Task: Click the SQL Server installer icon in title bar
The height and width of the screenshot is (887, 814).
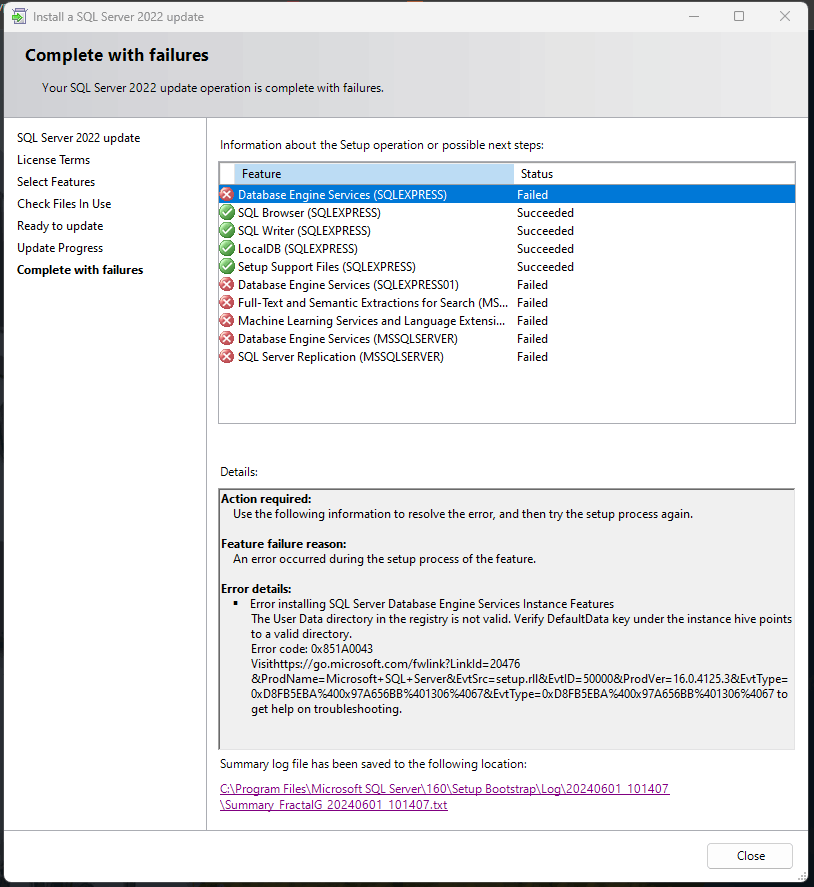Action: (x=19, y=16)
